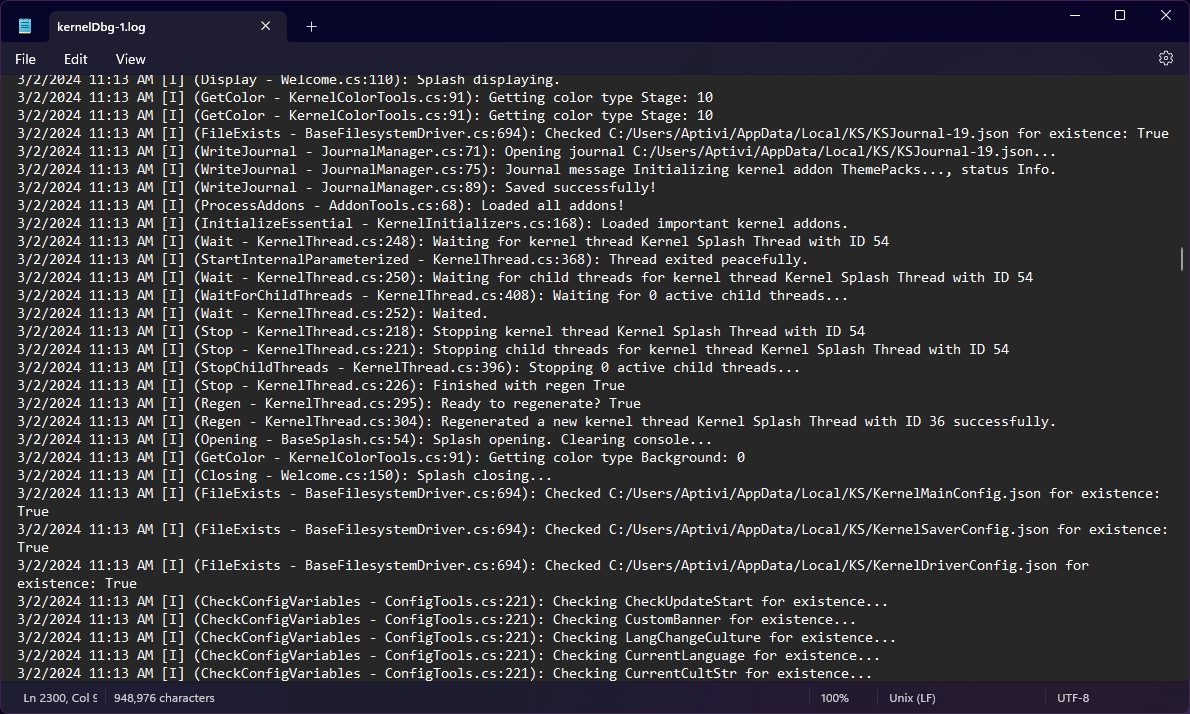Click the Unix (LF) line ending indicator

click(912, 698)
